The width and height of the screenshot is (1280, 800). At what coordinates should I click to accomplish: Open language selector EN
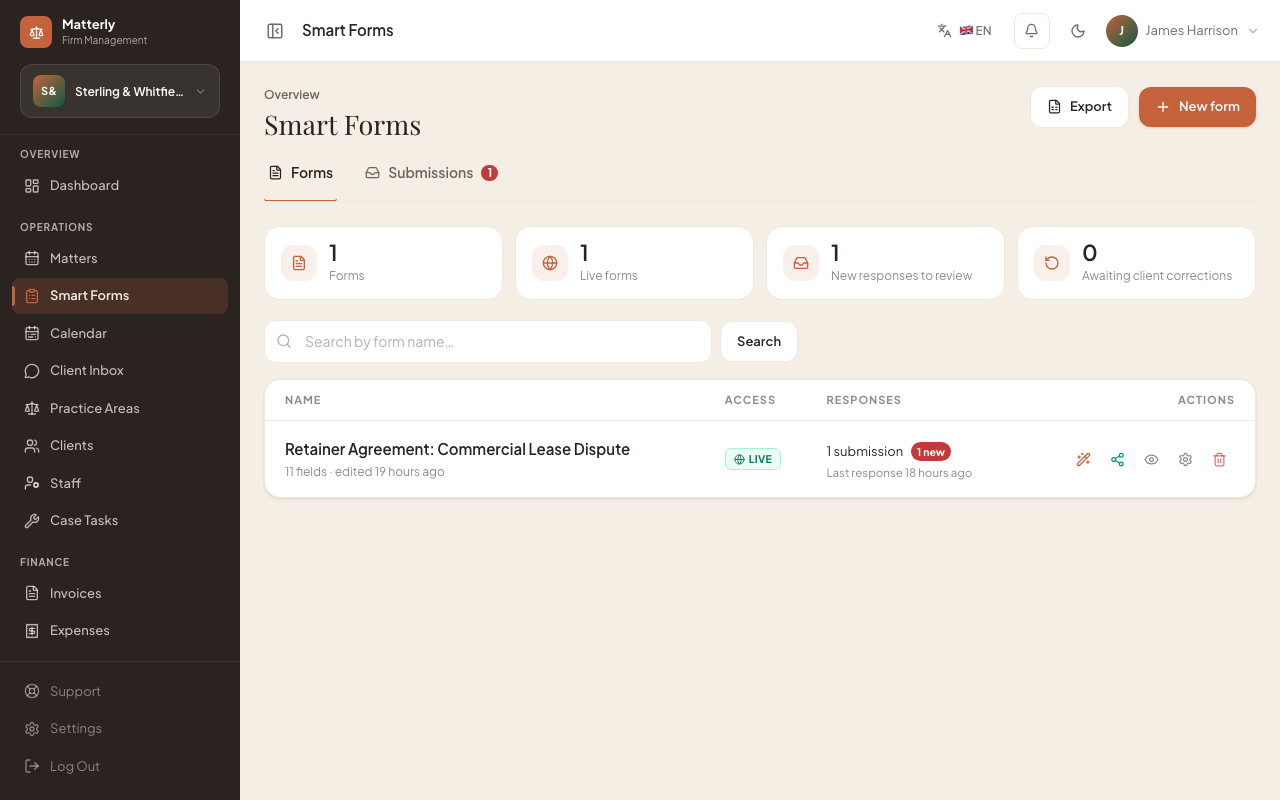pyautogui.click(x=964, y=31)
